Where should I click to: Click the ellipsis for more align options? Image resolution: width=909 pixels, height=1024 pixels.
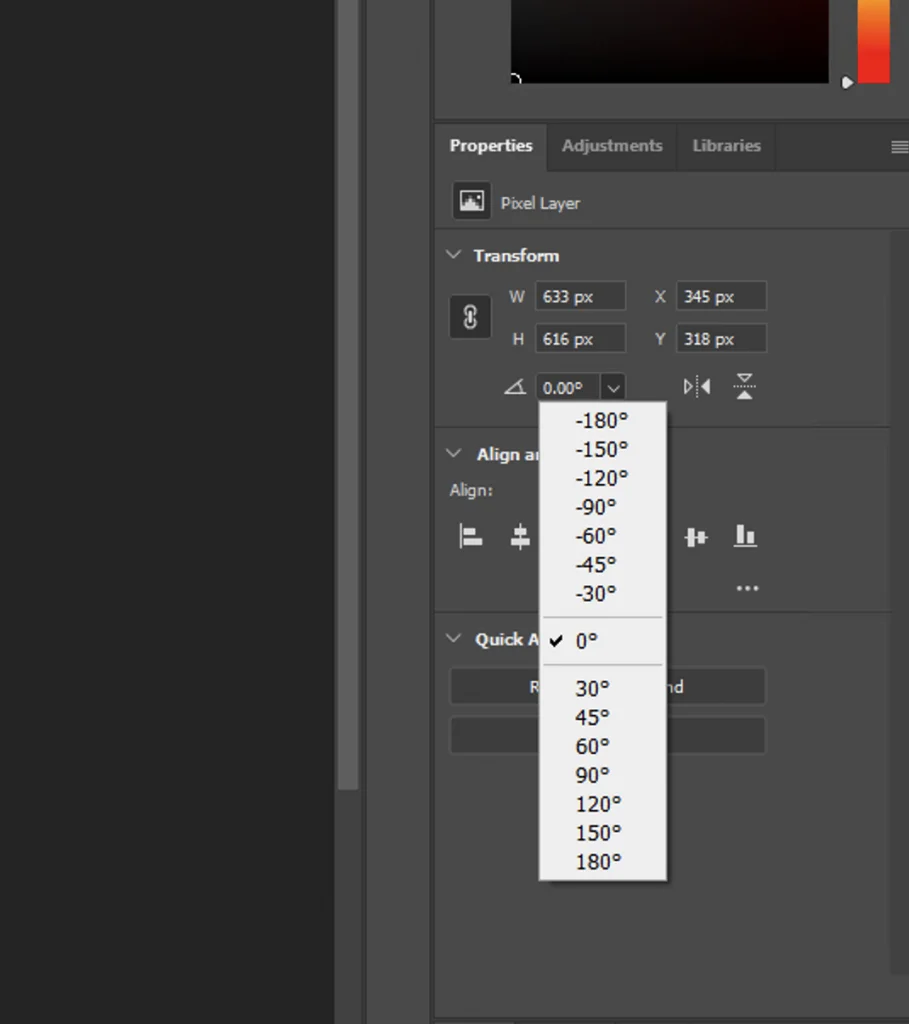point(747,588)
